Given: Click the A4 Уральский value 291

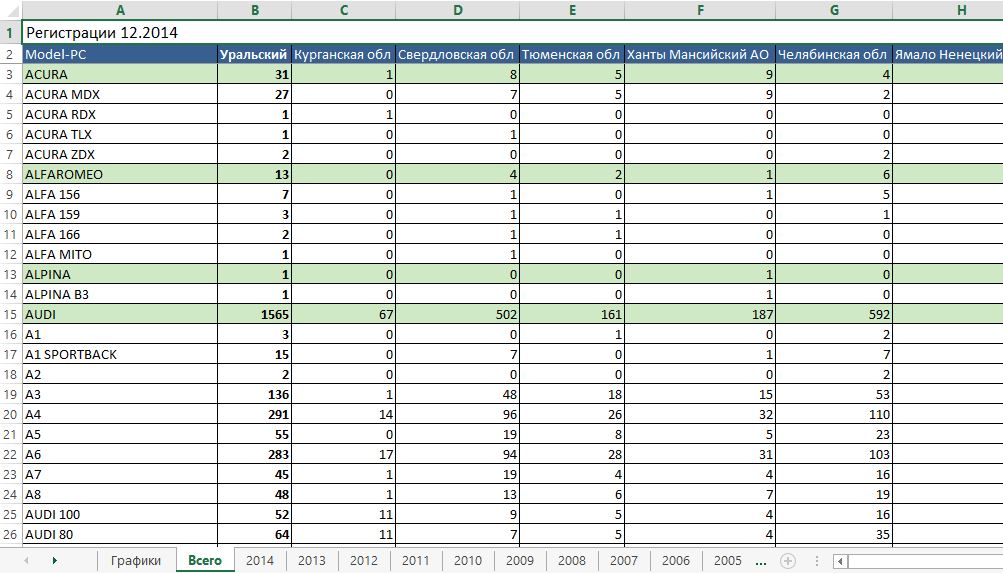Looking at the screenshot, I should point(255,414).
